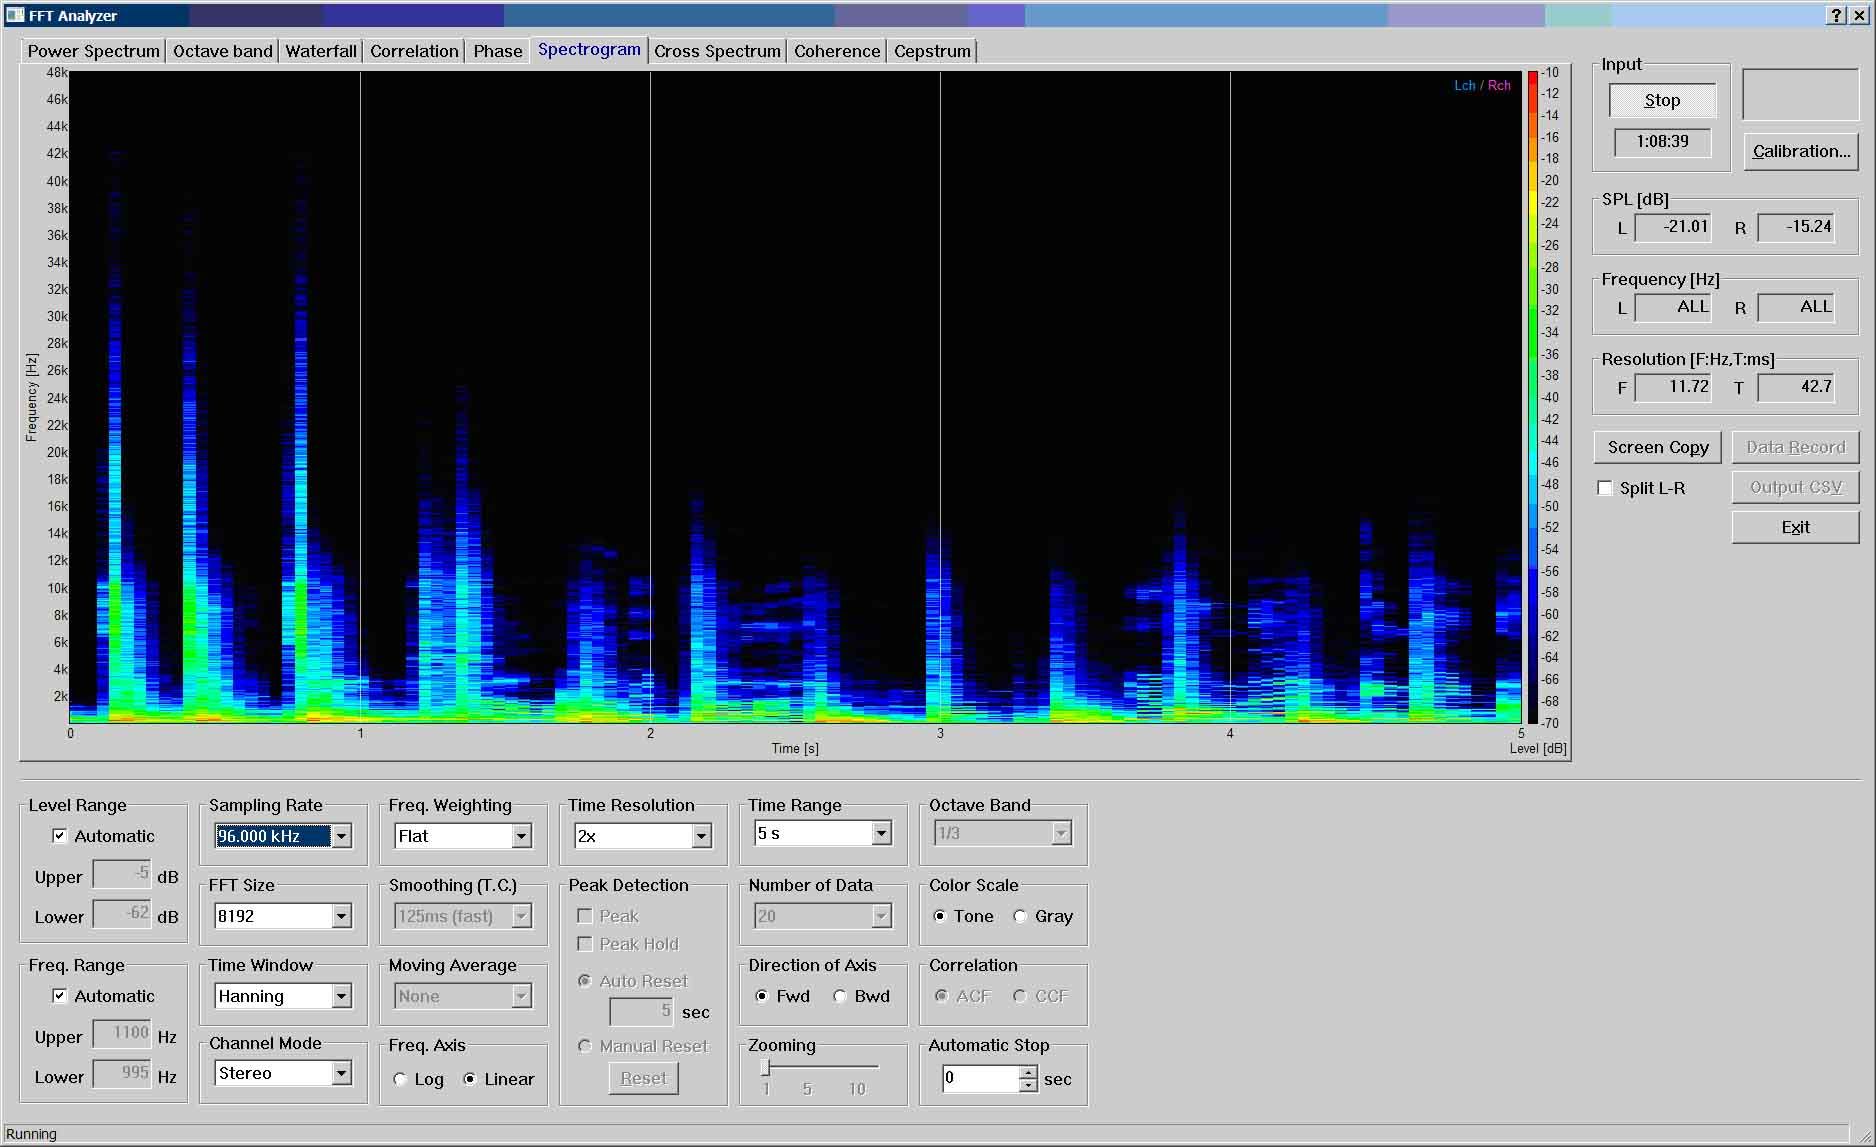
Task: Click the elapsed time 1:08:39 field
Action: [1662, 142]
